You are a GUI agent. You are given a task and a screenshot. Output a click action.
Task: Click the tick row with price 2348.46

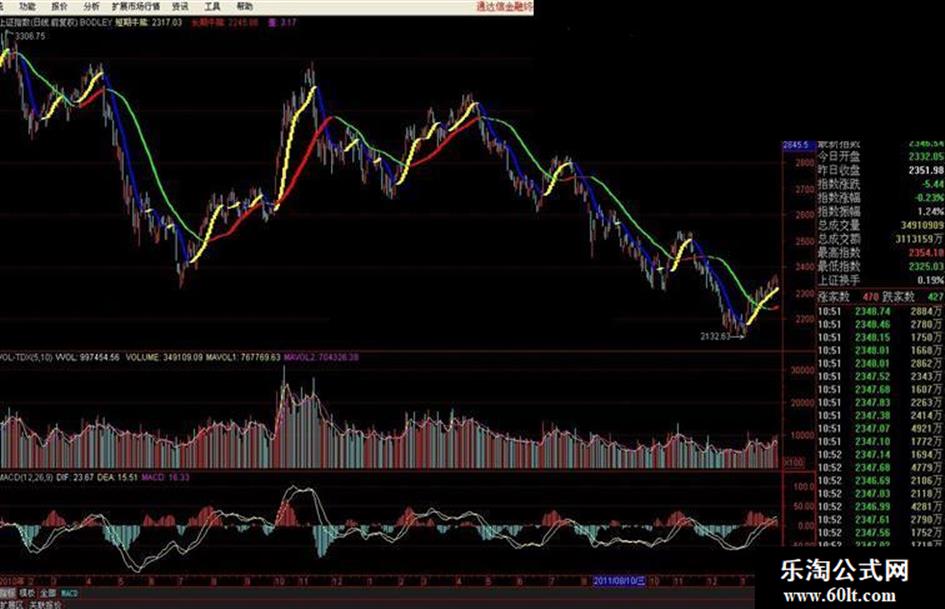pos(881,325)
